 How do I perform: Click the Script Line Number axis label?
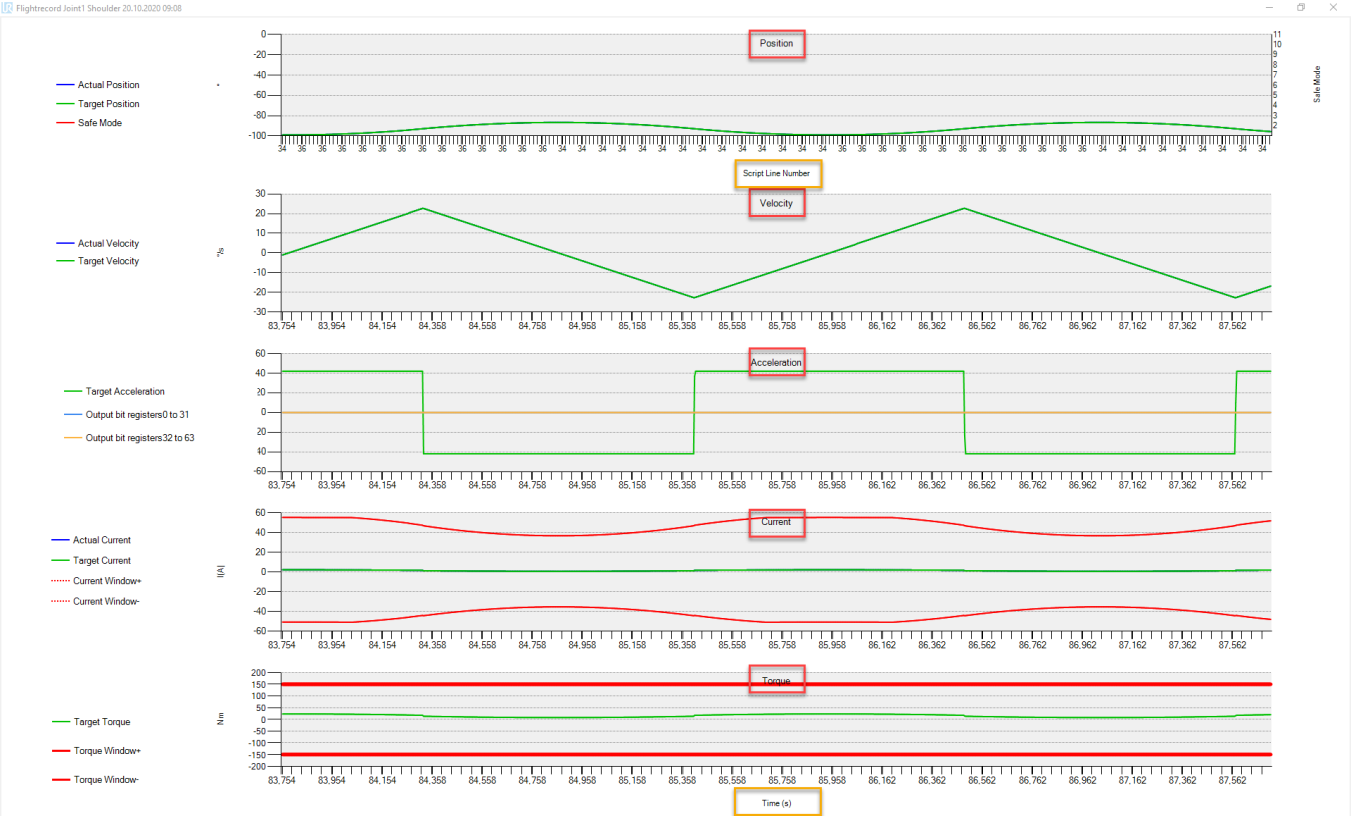[777, 174]
